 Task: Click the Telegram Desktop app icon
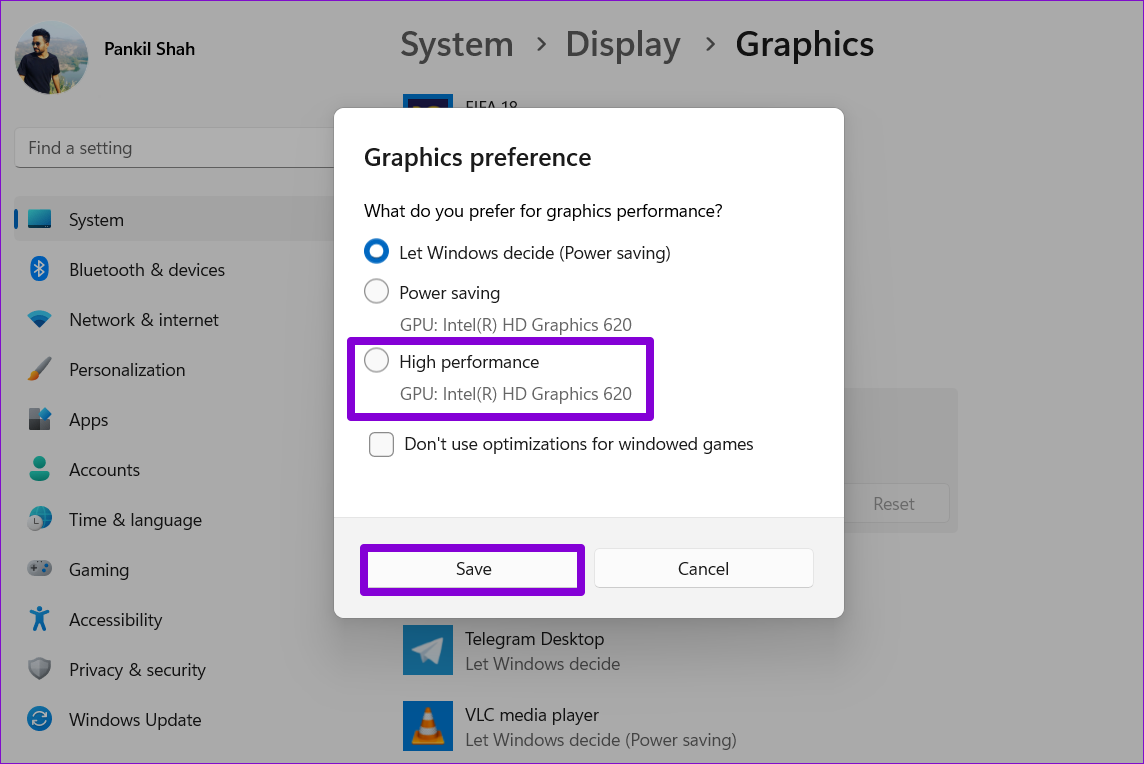[428, 650]
